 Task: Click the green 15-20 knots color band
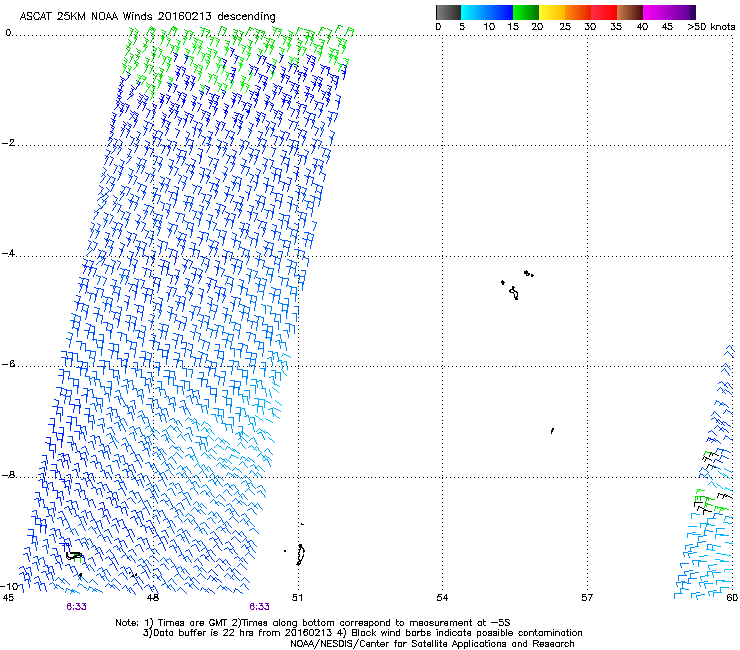526,12
